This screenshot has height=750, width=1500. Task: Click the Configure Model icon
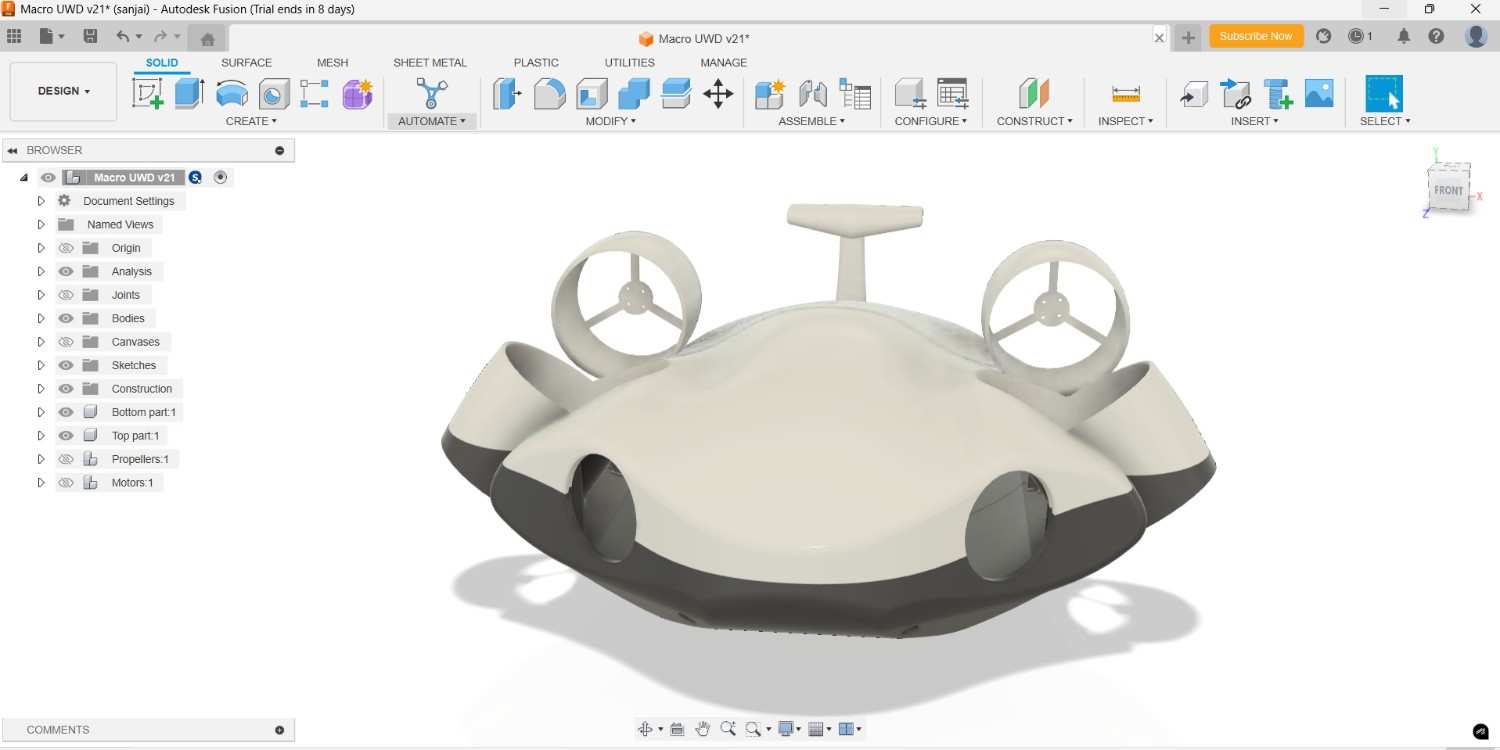[910, 94]
